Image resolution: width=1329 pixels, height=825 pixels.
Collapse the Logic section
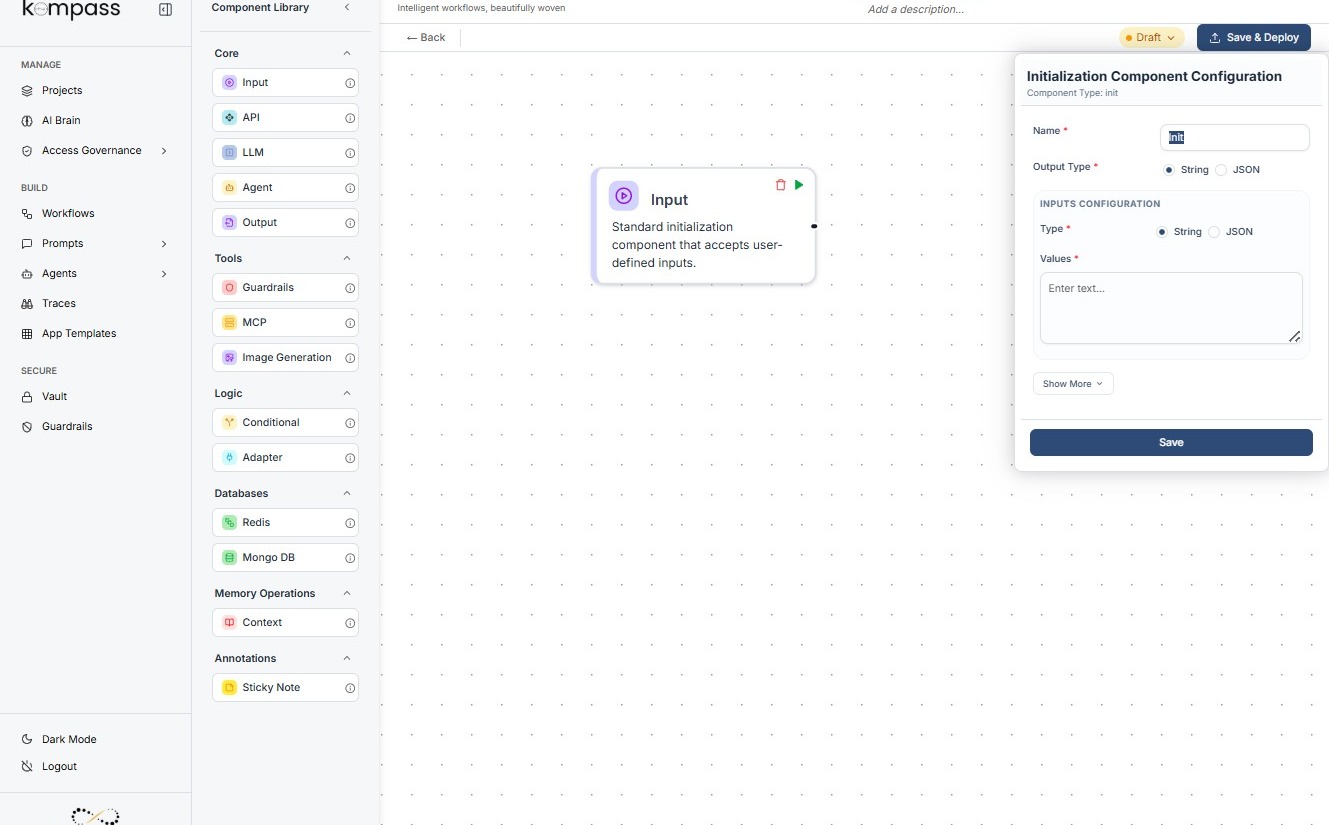coord(347,393)
